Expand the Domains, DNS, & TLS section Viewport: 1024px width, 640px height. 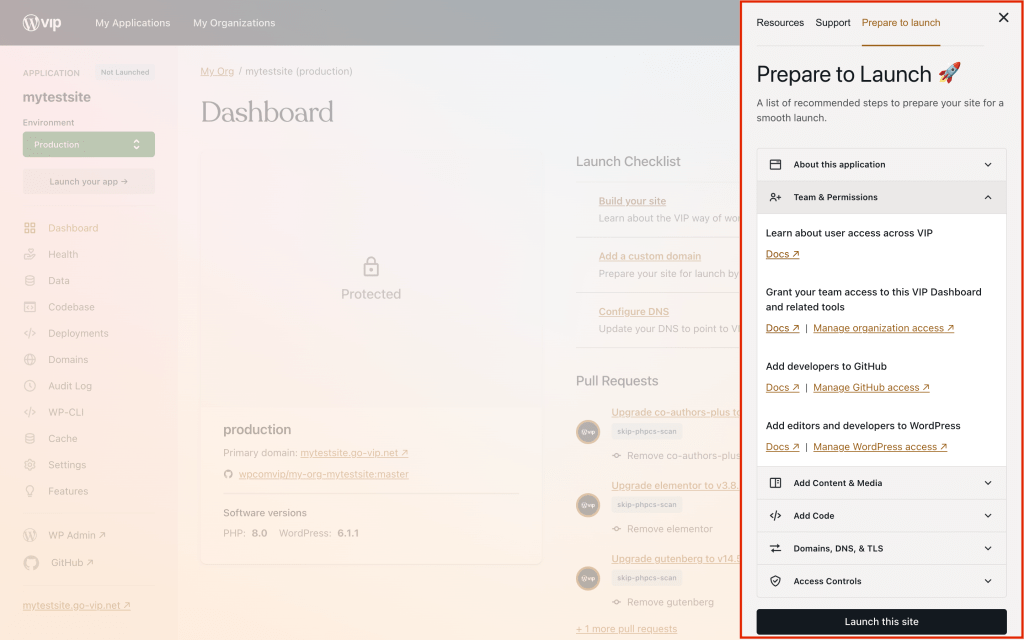click(x=882, y=549)
